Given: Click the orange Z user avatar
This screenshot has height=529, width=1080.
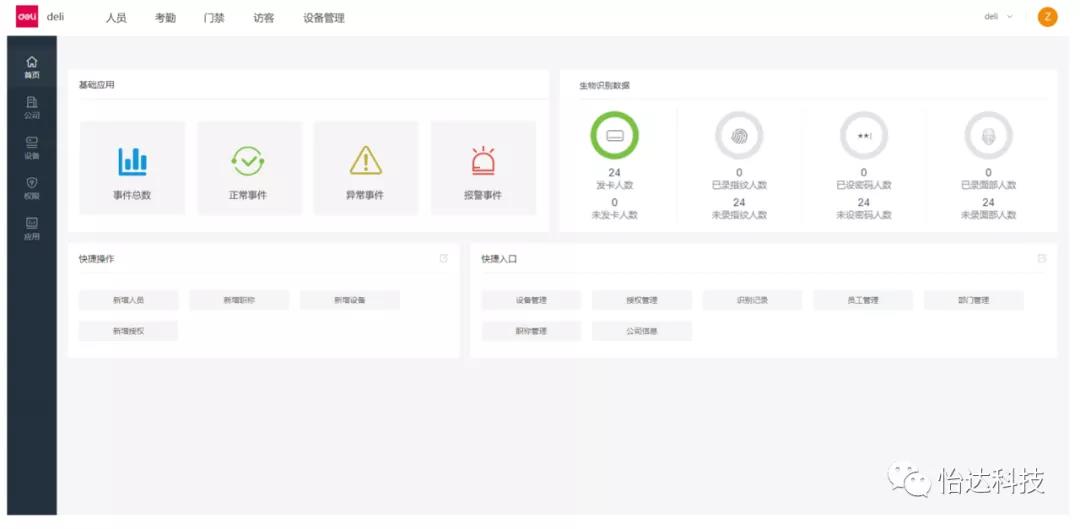Looking at the screenshot, I should pos(1047,17).
